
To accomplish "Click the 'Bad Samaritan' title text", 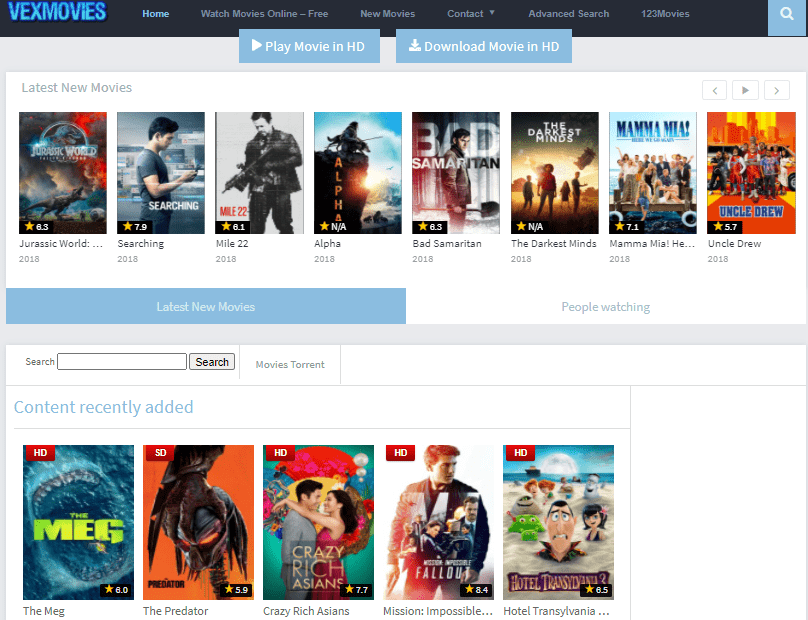I will (447, 243).
